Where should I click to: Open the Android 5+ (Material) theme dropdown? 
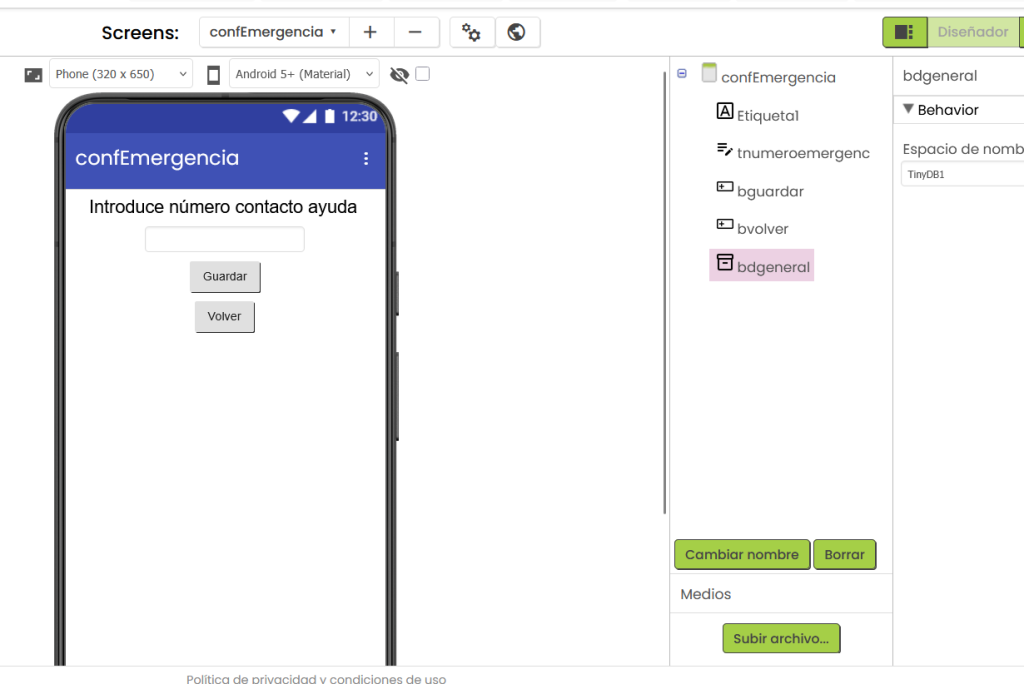tap(304, 74)
